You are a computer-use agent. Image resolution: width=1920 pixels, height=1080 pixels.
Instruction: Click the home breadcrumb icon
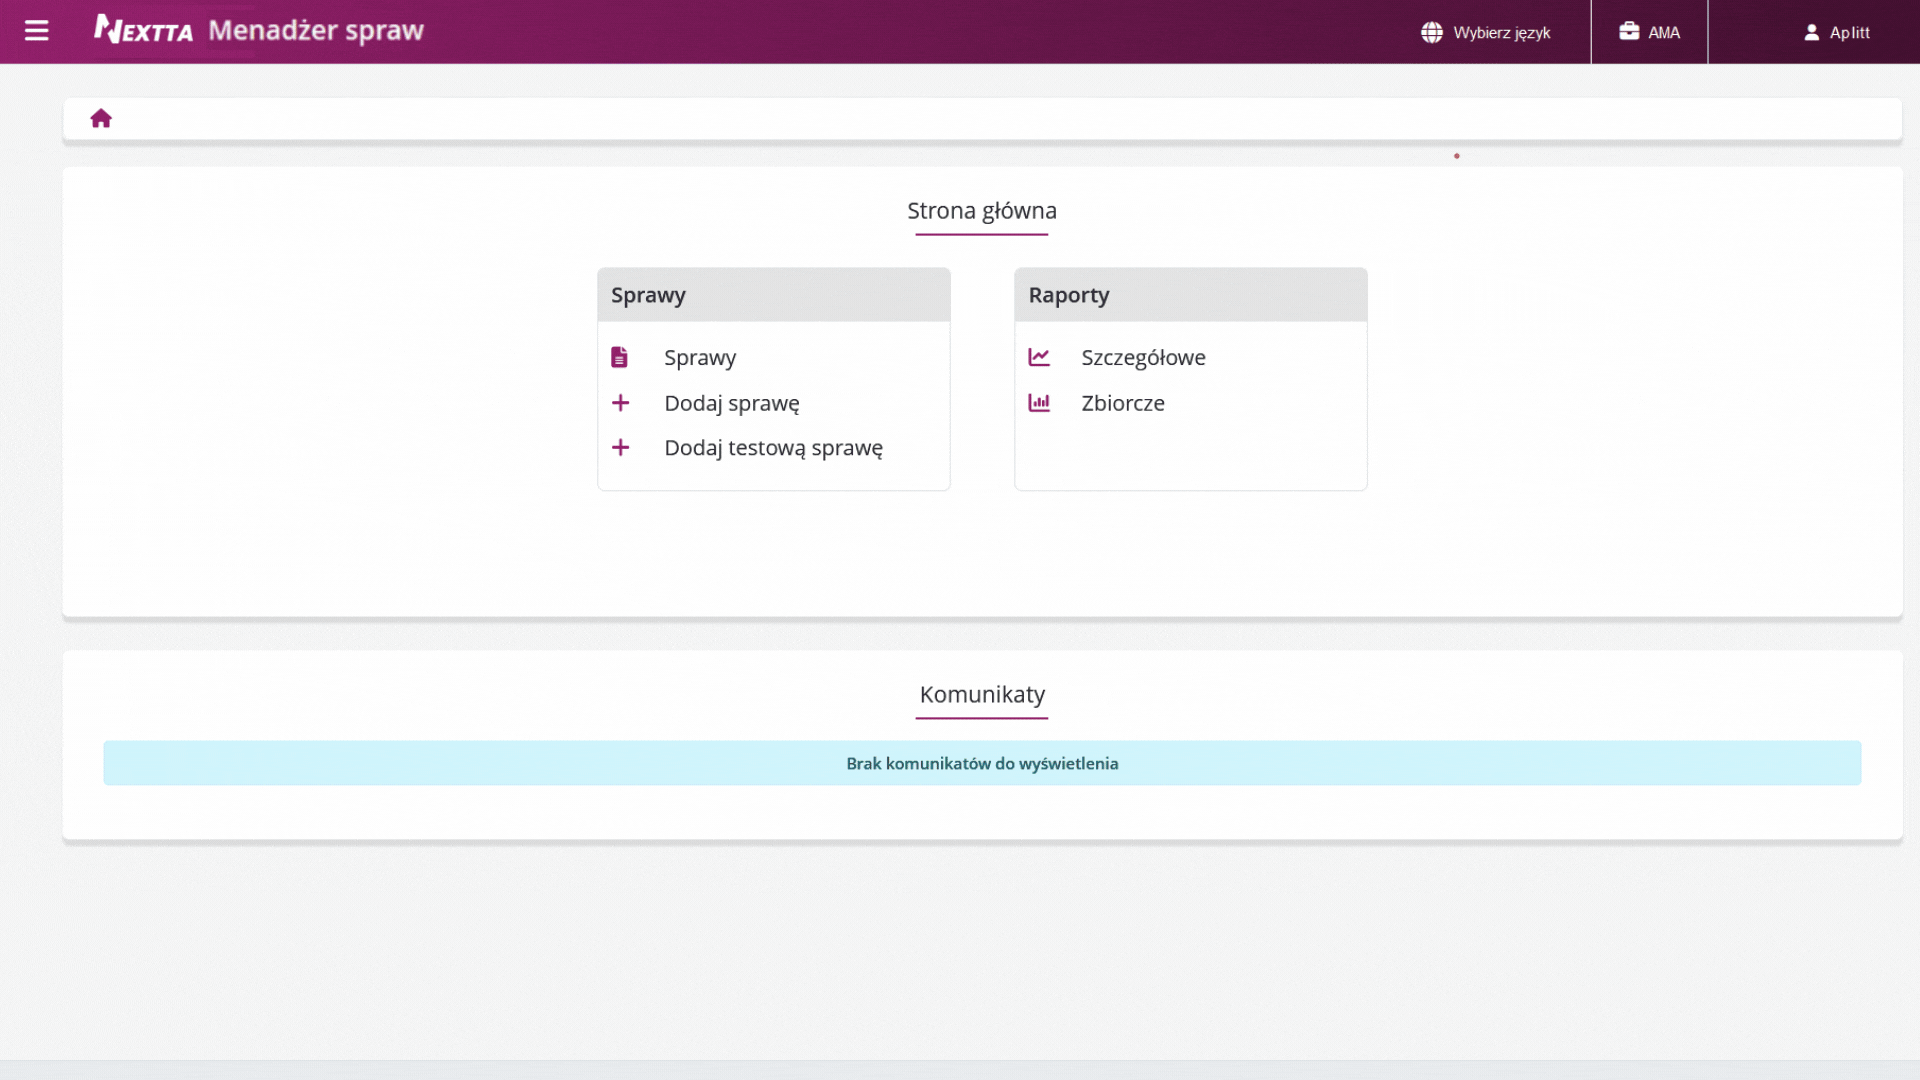coord(101,119)
